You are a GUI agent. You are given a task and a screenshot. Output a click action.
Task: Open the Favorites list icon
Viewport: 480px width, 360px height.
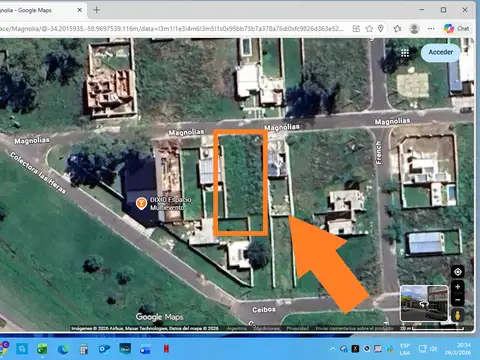[397, 29]
